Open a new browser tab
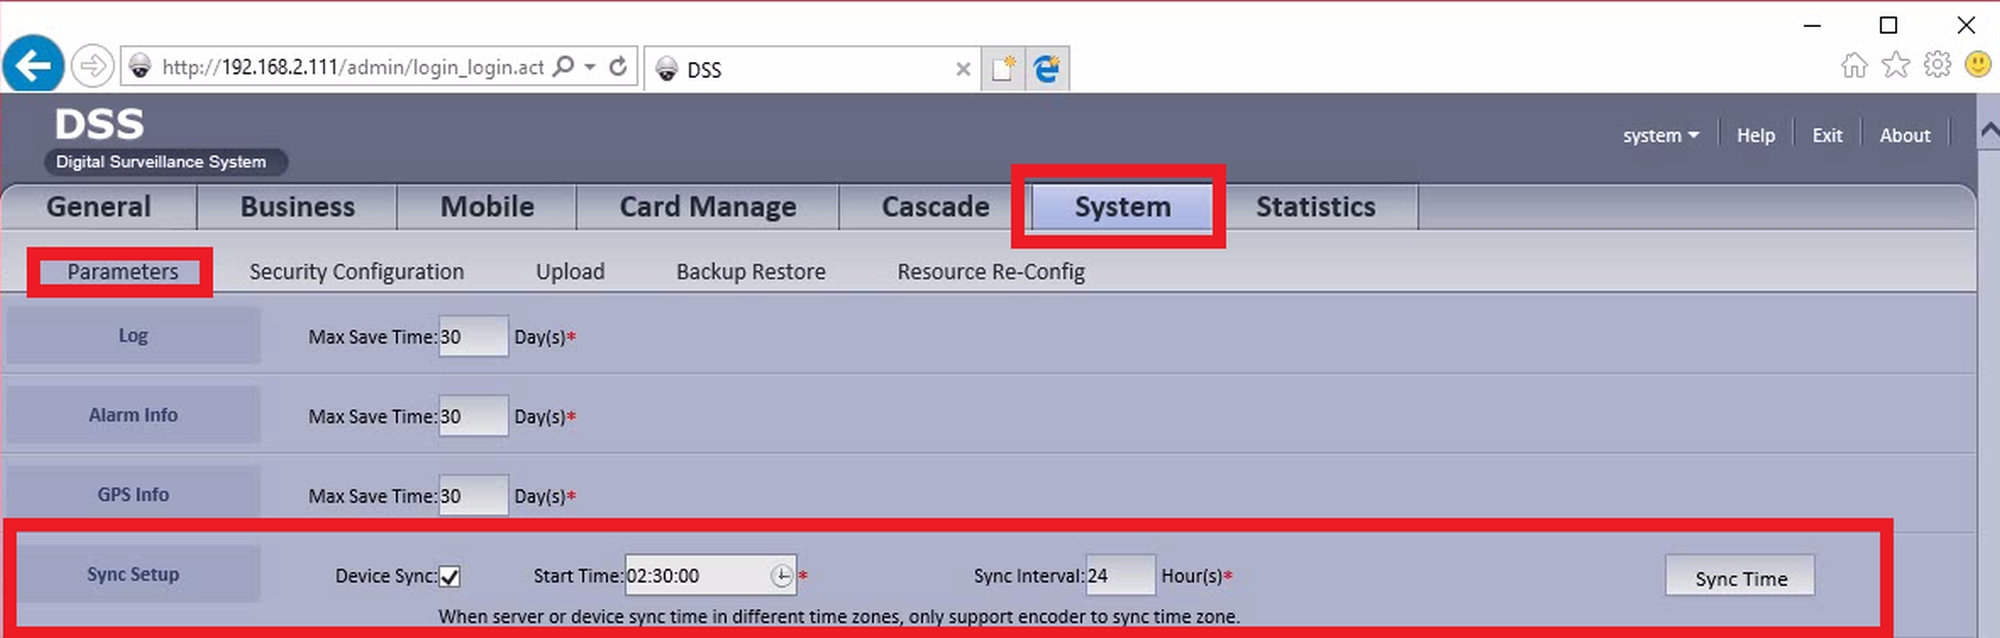 [x=1003, y=68]
